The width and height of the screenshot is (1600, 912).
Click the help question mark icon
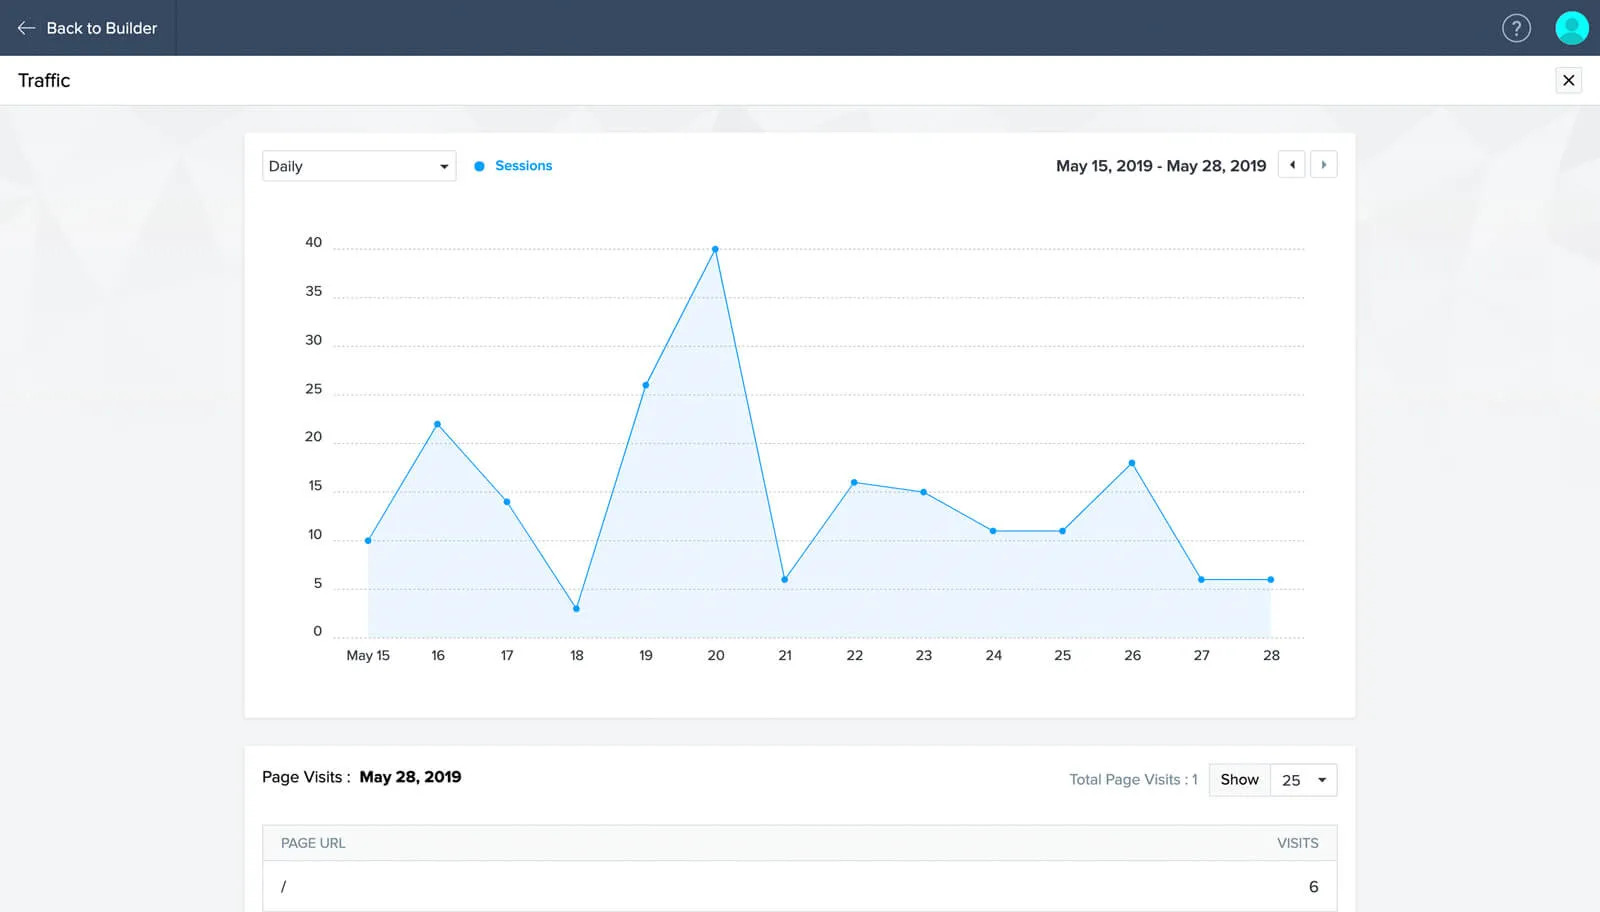pos(1516,28)
